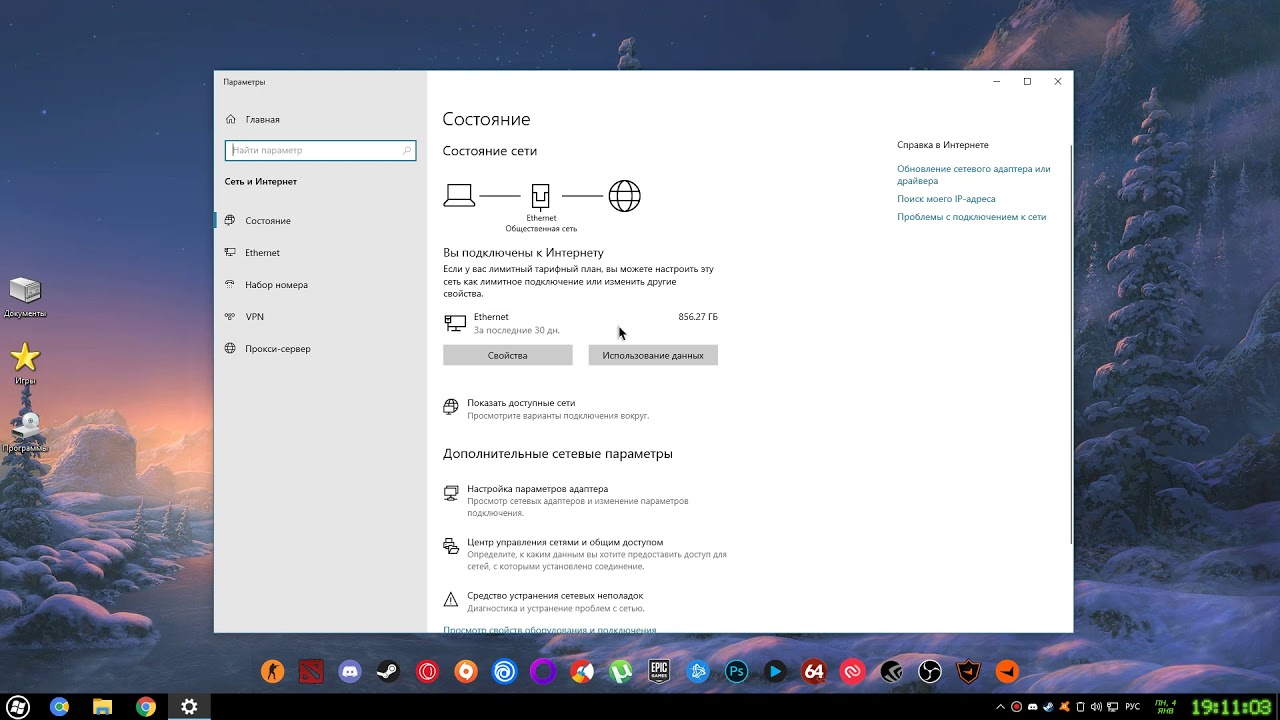The width and height of the screenshot is (1280, 720).
Task: Click the green taskbar clock
Action: coord(1233,707)
